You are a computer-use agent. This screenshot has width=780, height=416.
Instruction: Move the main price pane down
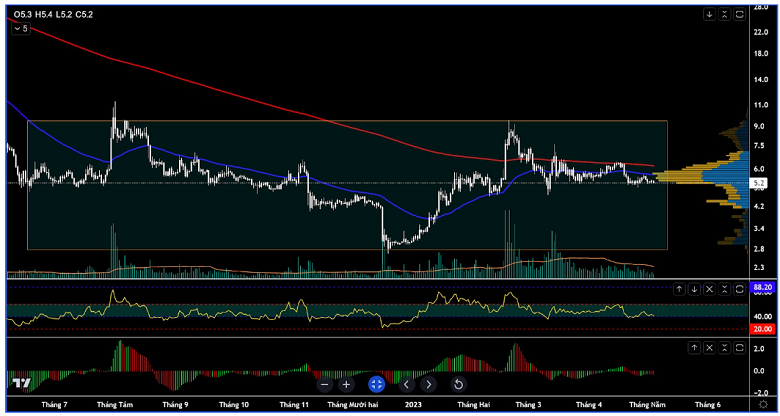coord(709,14)
